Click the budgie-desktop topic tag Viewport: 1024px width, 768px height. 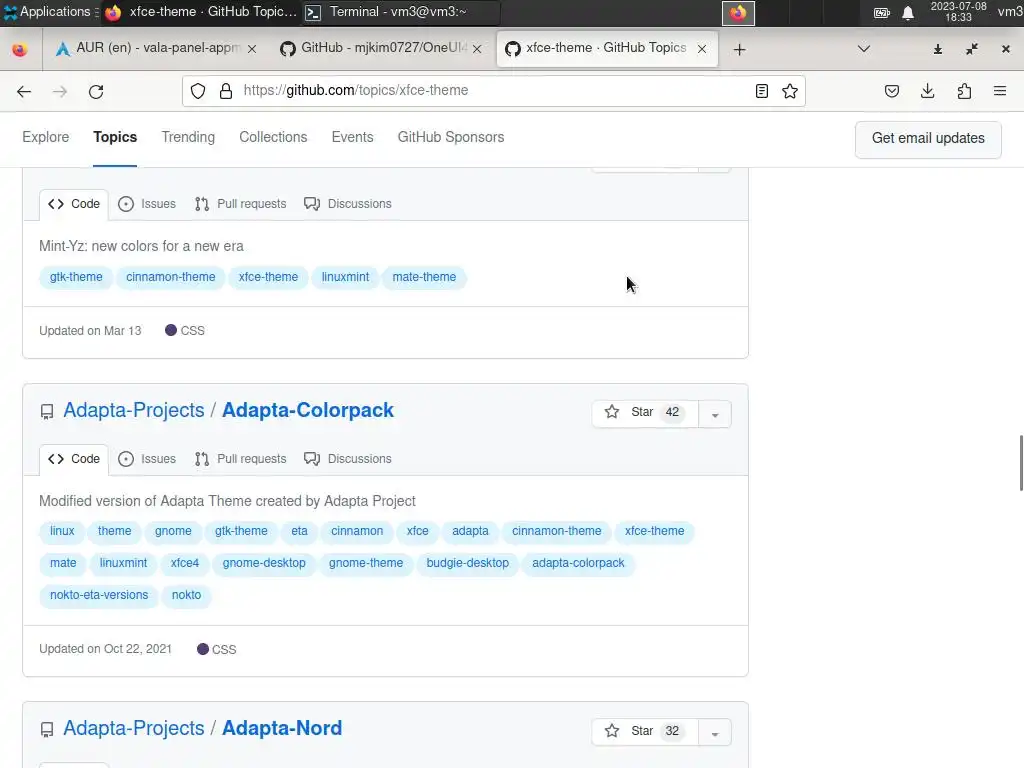click(468, 563)
